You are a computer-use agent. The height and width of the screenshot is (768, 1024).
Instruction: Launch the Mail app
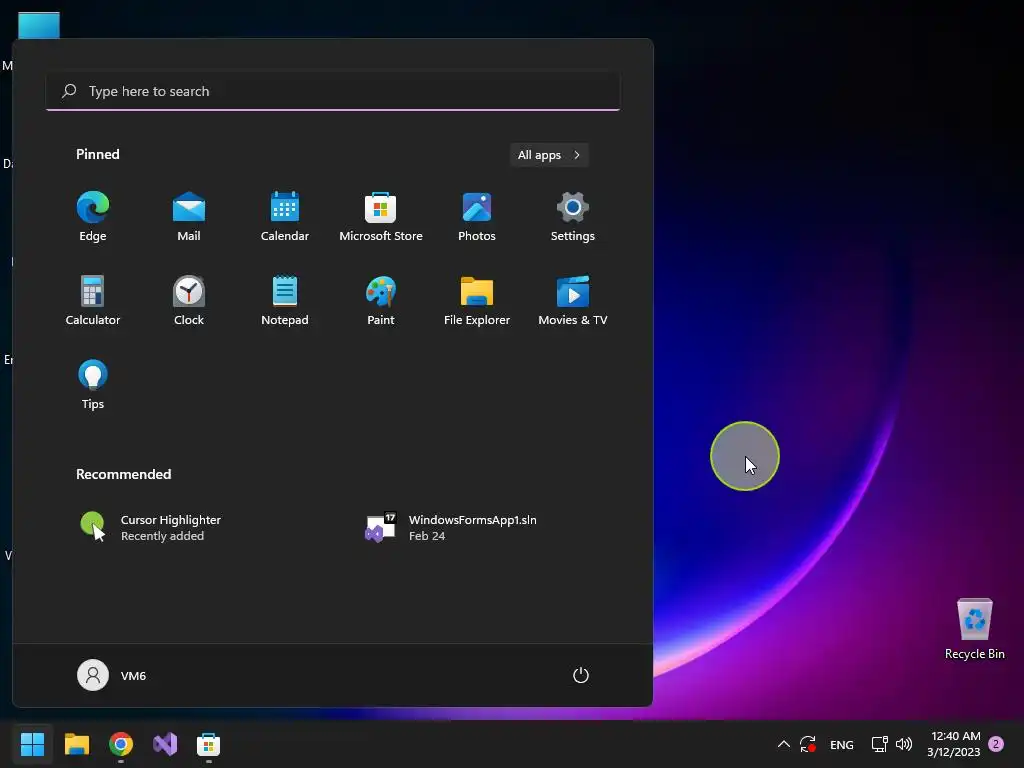tap(189, 217)
